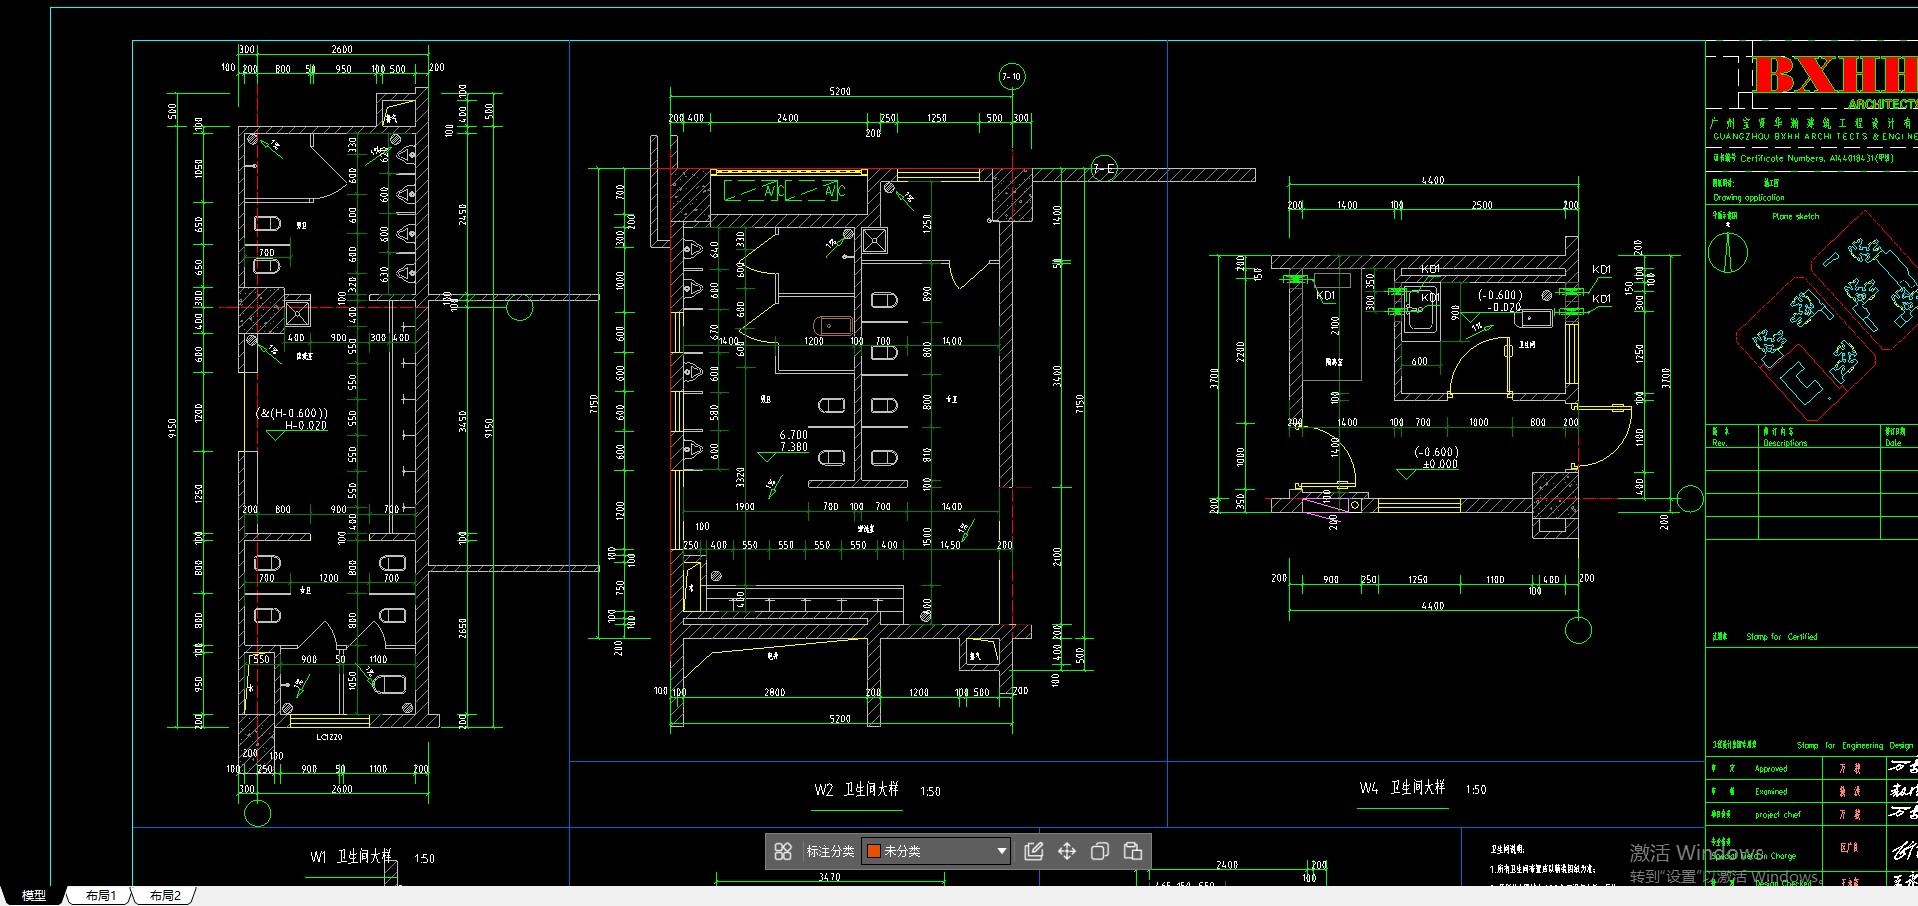Switch to the 布局2 tab
The image size is (1918, 906).
[165, 895]
